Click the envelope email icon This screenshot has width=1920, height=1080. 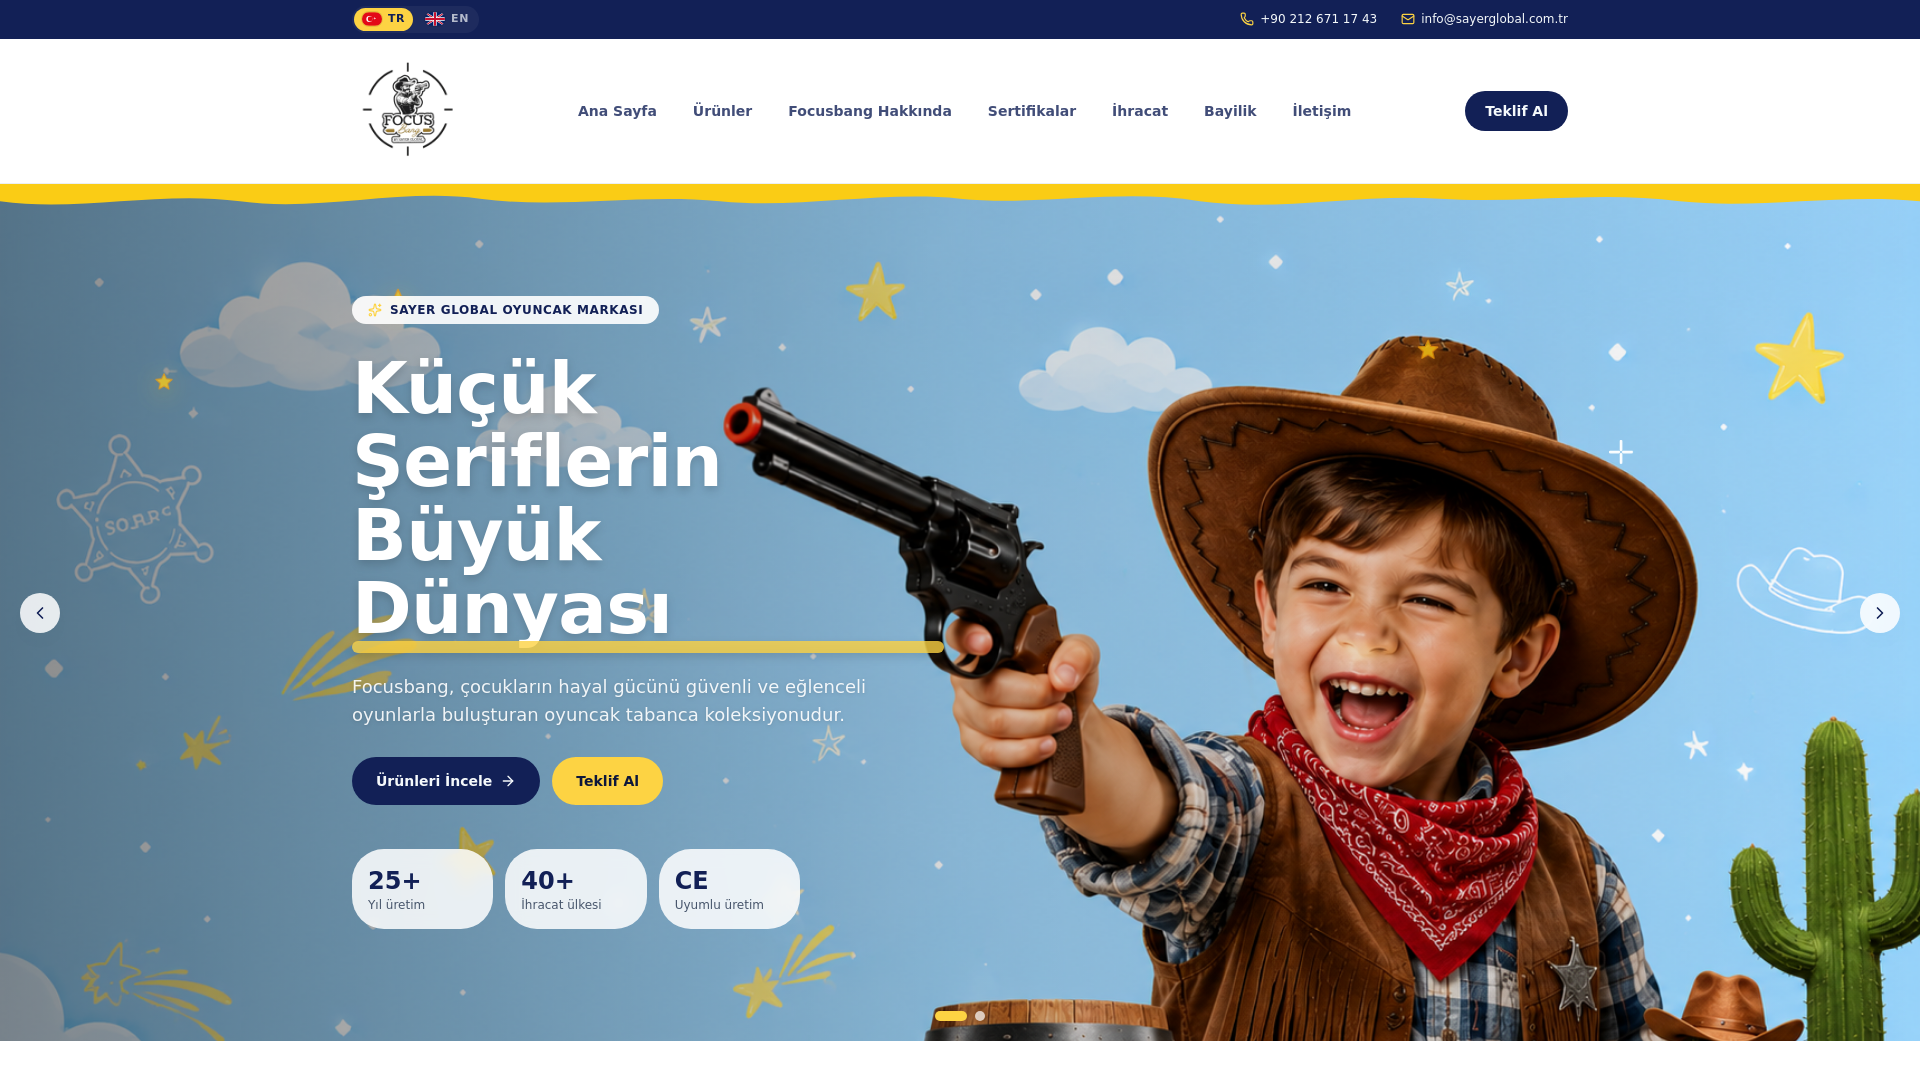(x=1408, y=19)
